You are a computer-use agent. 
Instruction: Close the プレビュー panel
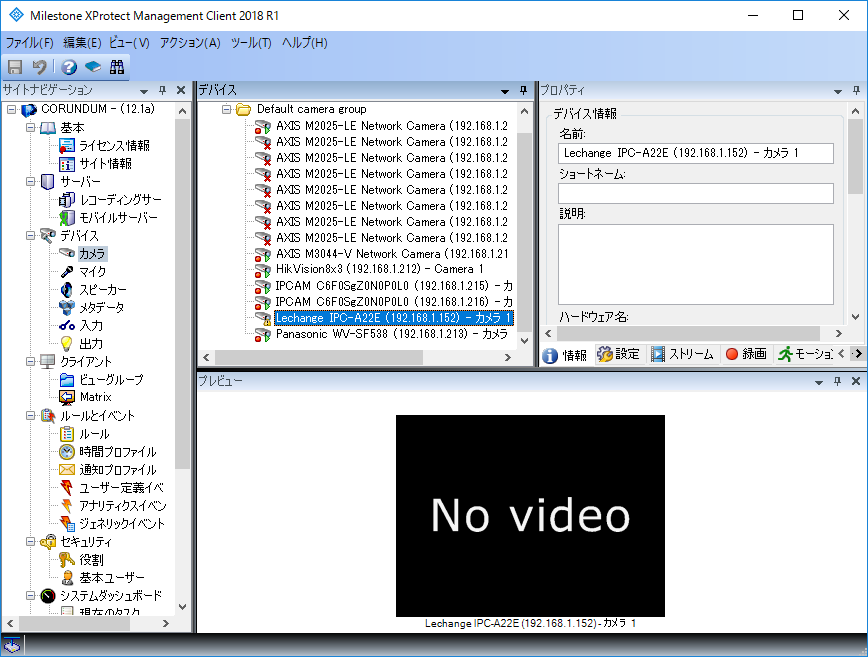click(x=856, y=381)
